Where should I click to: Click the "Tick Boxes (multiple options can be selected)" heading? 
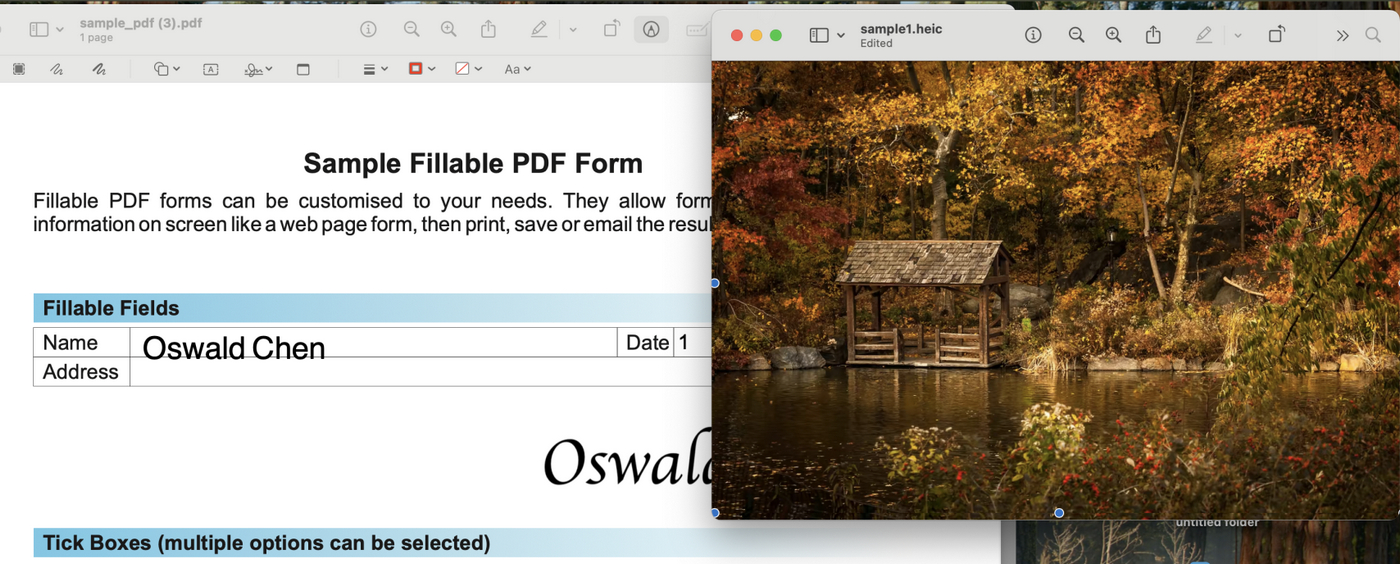[266, 543]
